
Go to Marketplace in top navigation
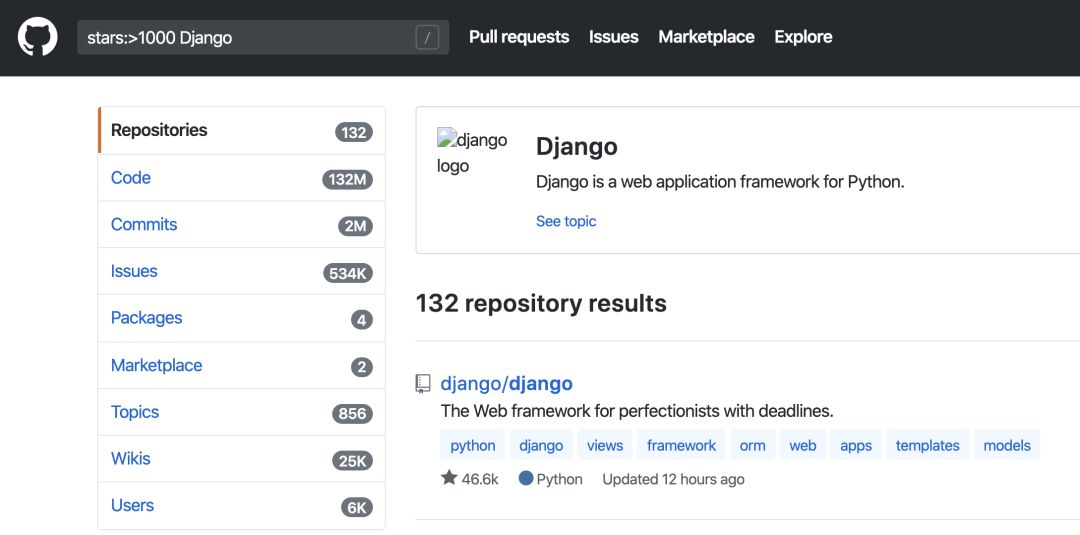pyautogui.click(x=706, y=36)
